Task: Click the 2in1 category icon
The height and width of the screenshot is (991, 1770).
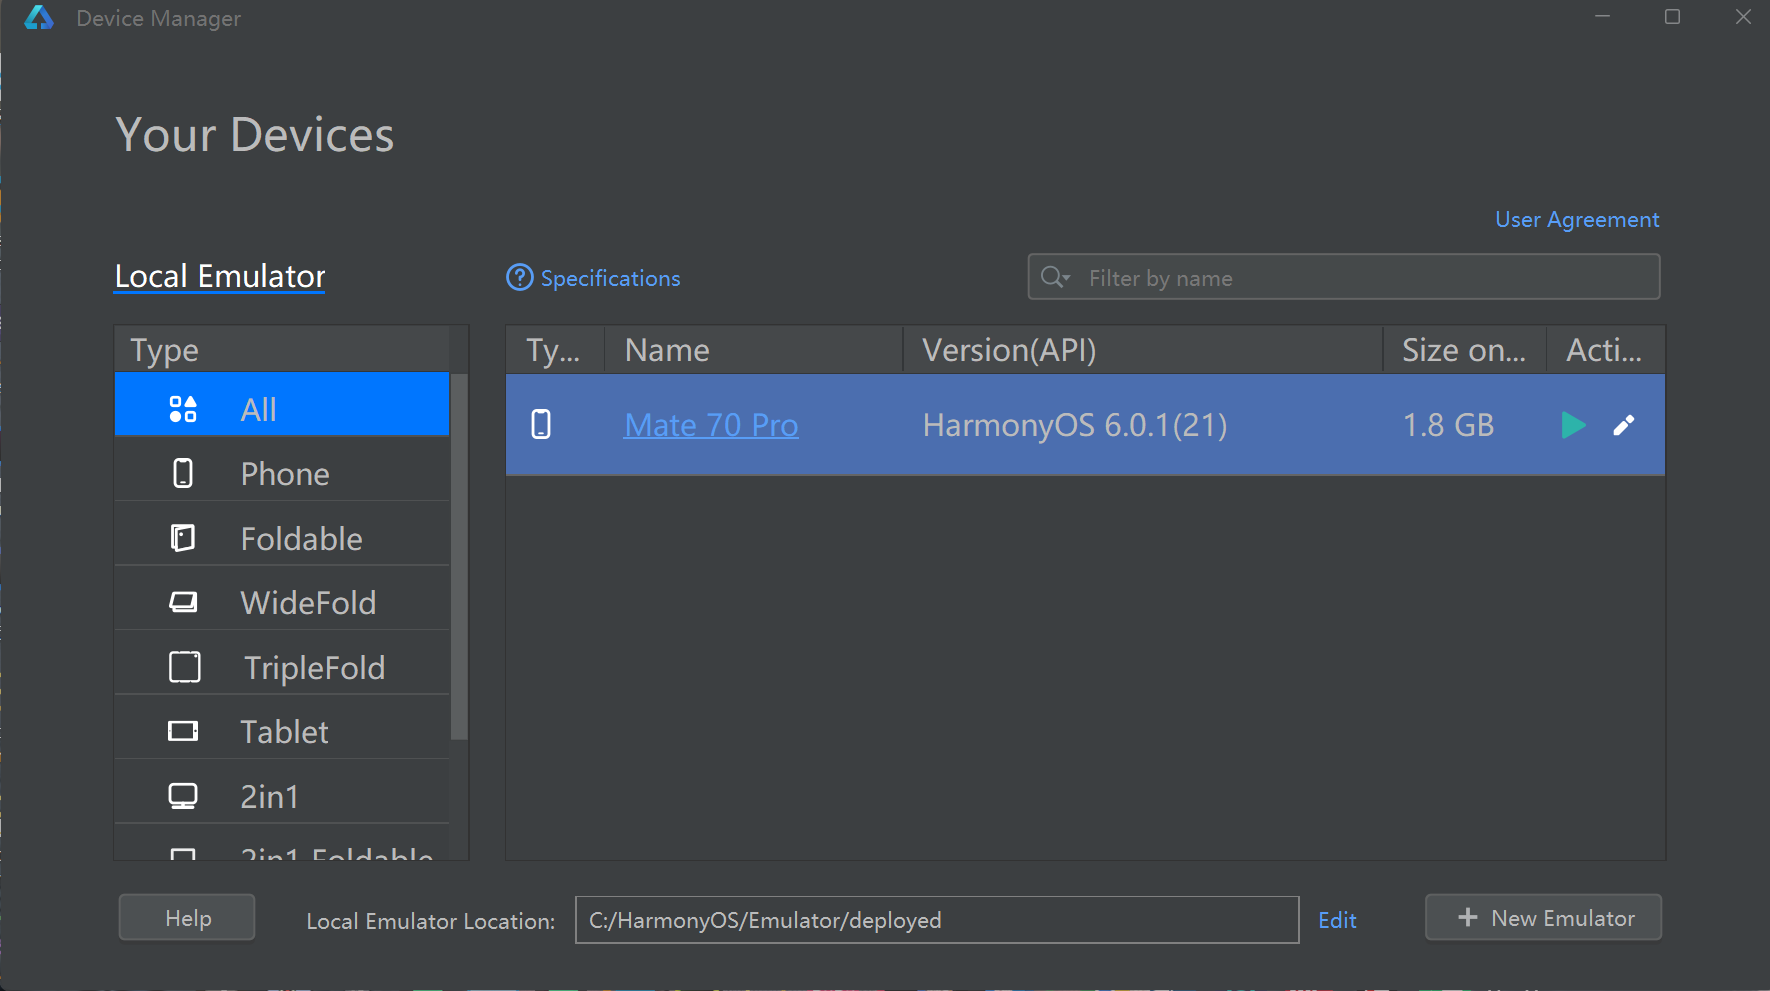Action: tap(183, 796)
